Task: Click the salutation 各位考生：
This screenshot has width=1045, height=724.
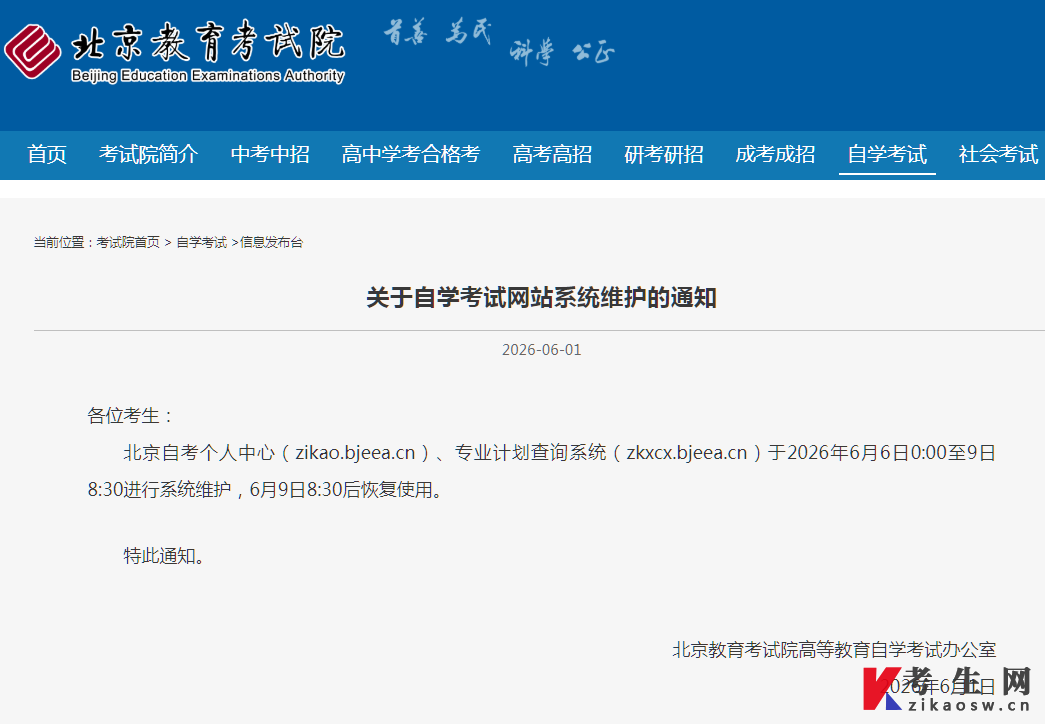Action: pos(131,416)
